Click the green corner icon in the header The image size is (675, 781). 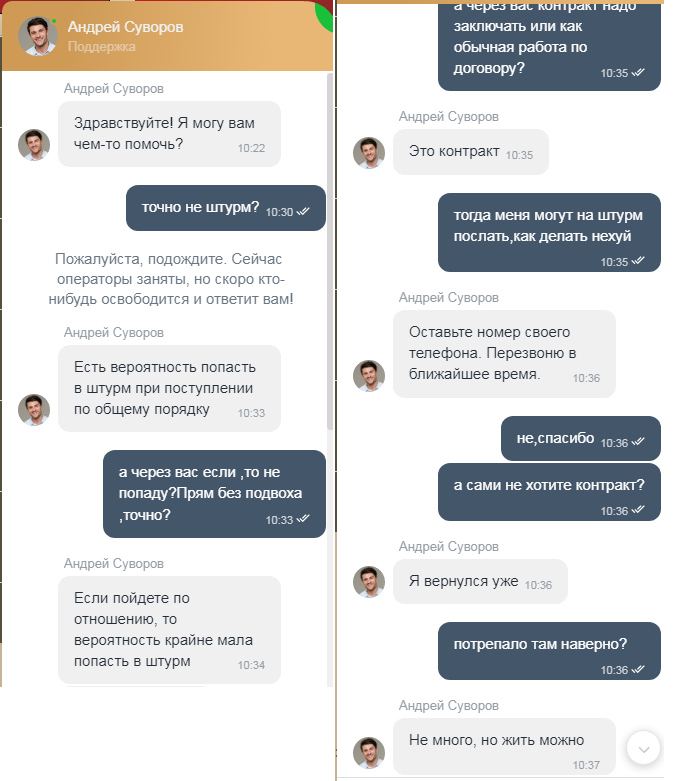324,13
